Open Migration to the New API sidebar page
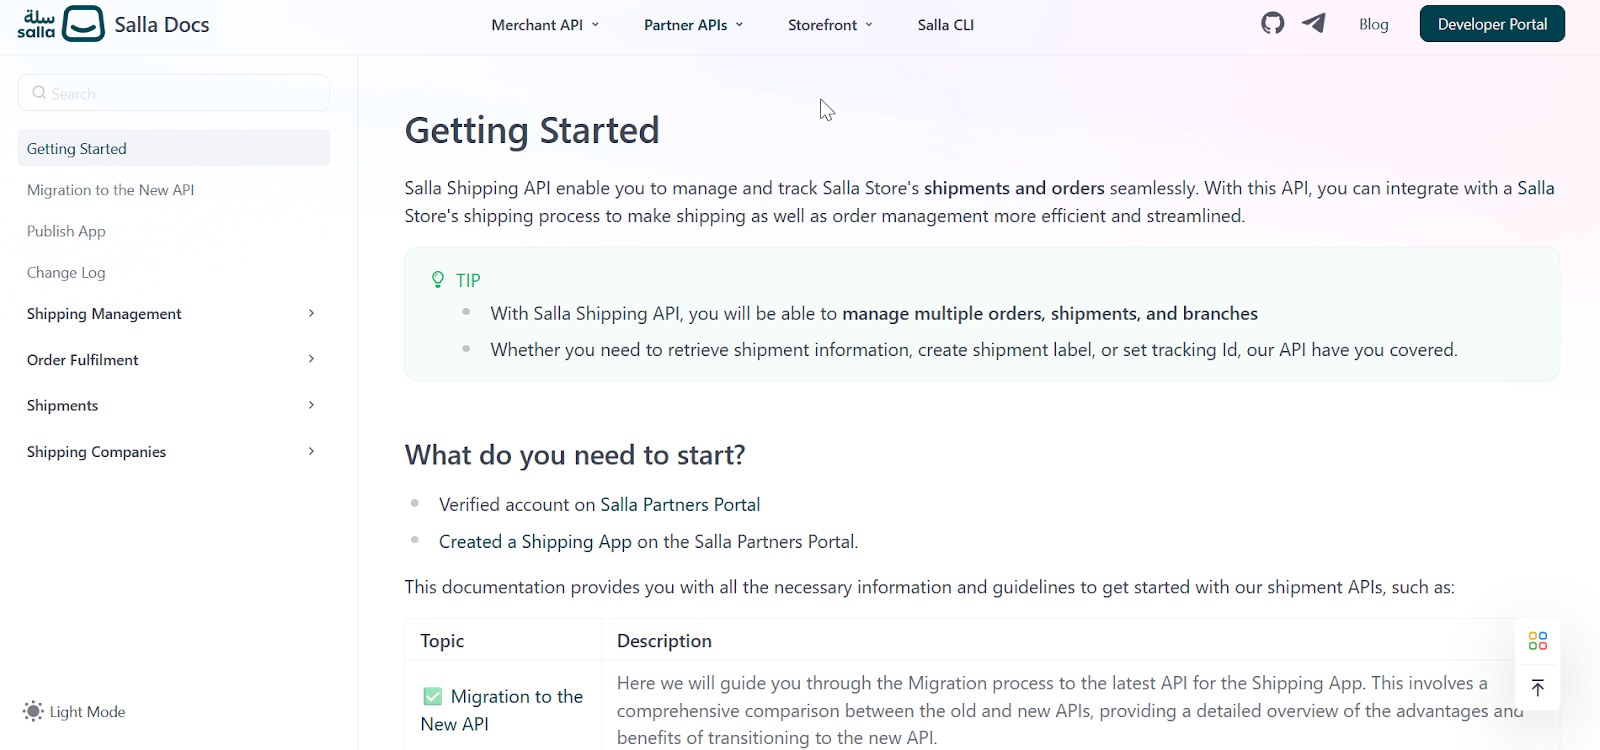Viewport: 1600px width, 750px height. tap(110, 190)
